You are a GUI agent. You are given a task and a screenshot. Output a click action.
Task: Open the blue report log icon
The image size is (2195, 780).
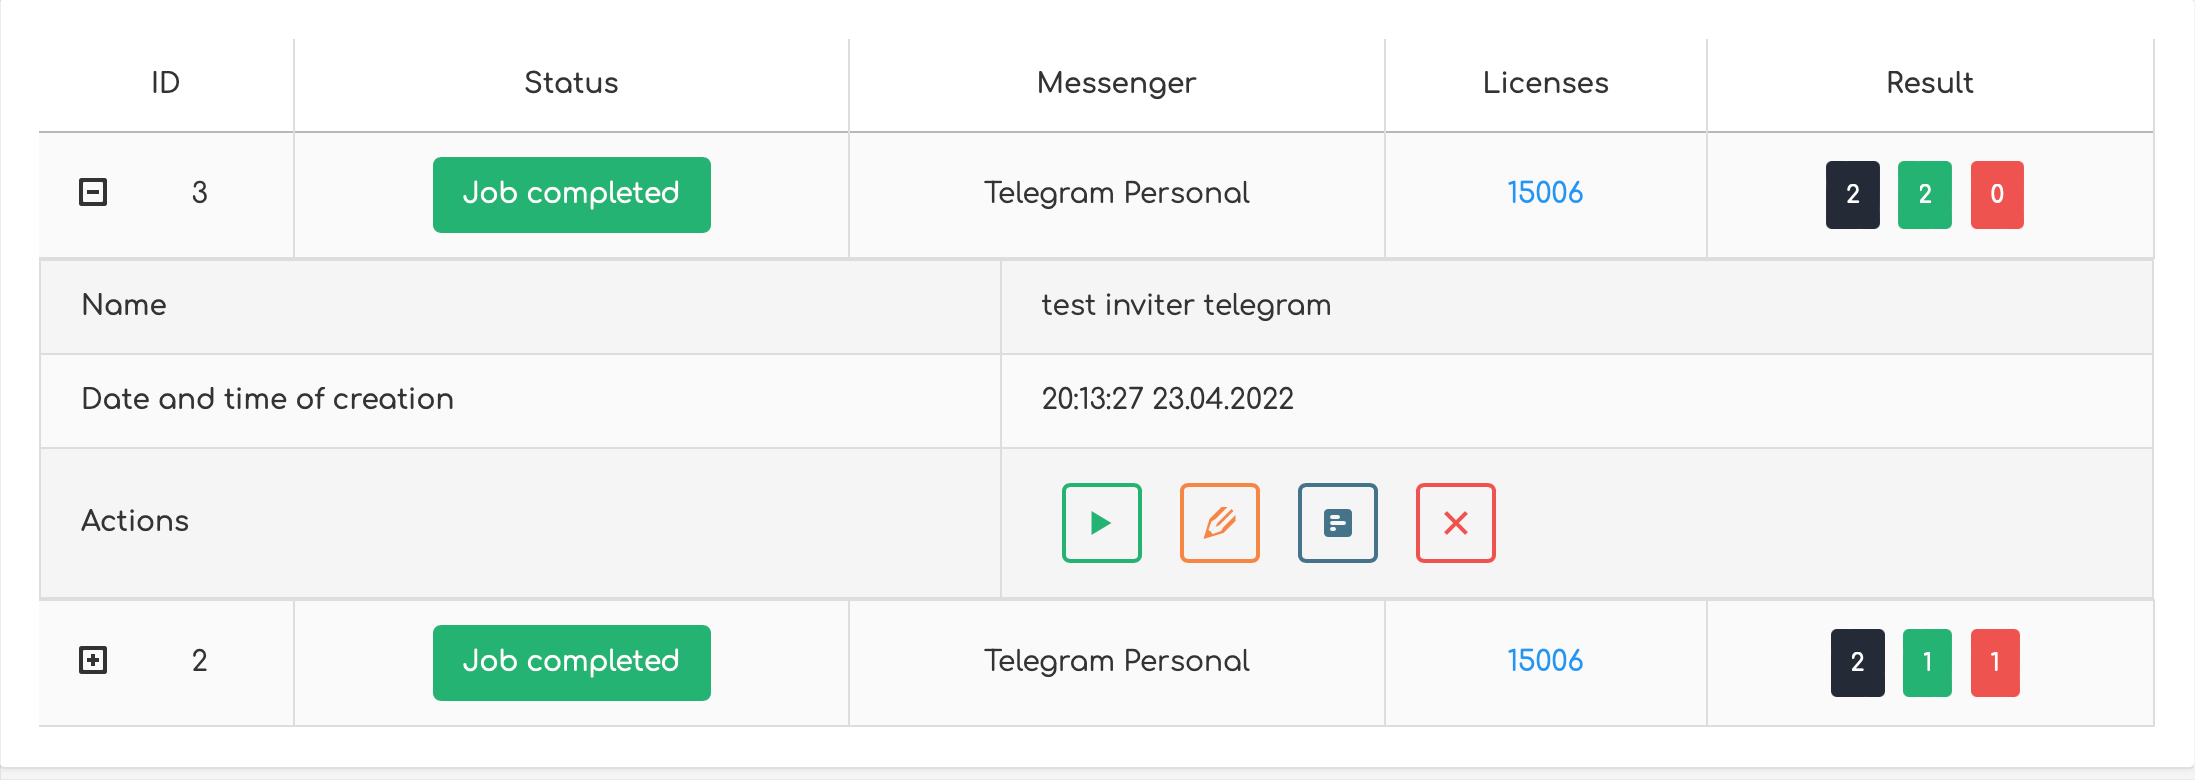[x=1337, y=523]
